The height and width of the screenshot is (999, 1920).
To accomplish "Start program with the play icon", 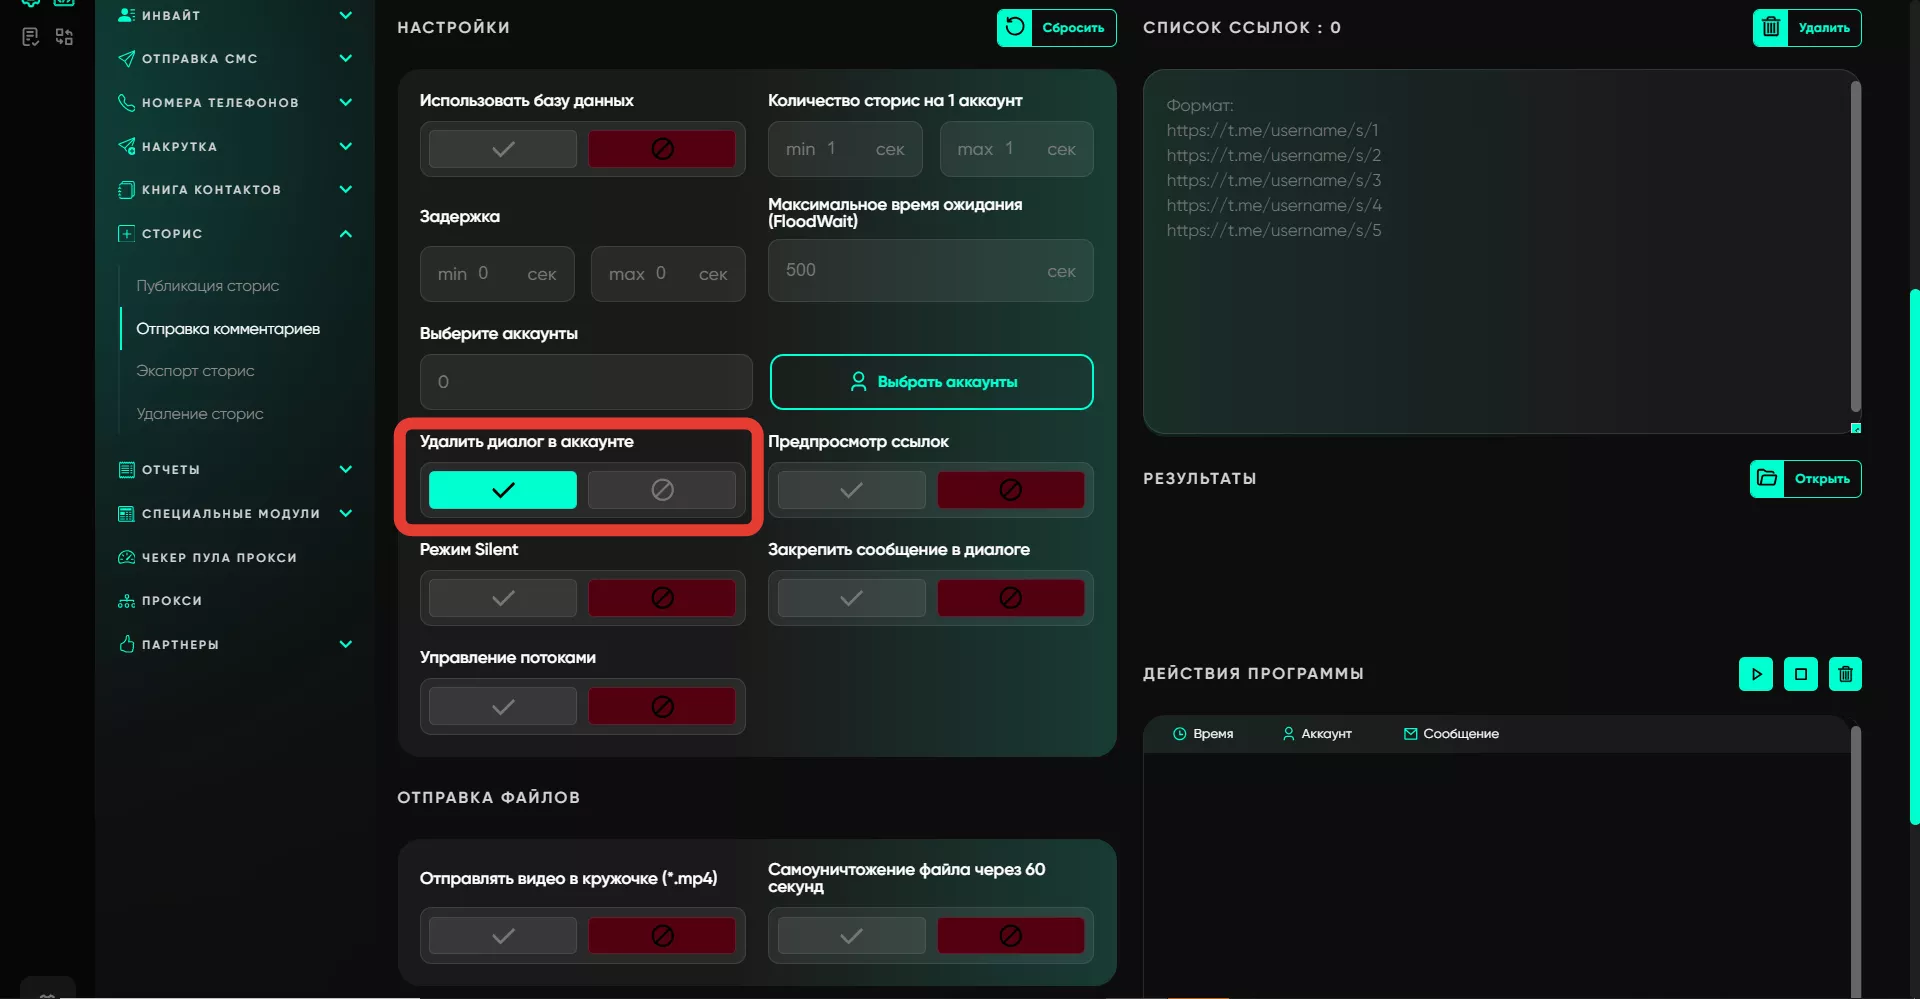I will pos(1756,674).
